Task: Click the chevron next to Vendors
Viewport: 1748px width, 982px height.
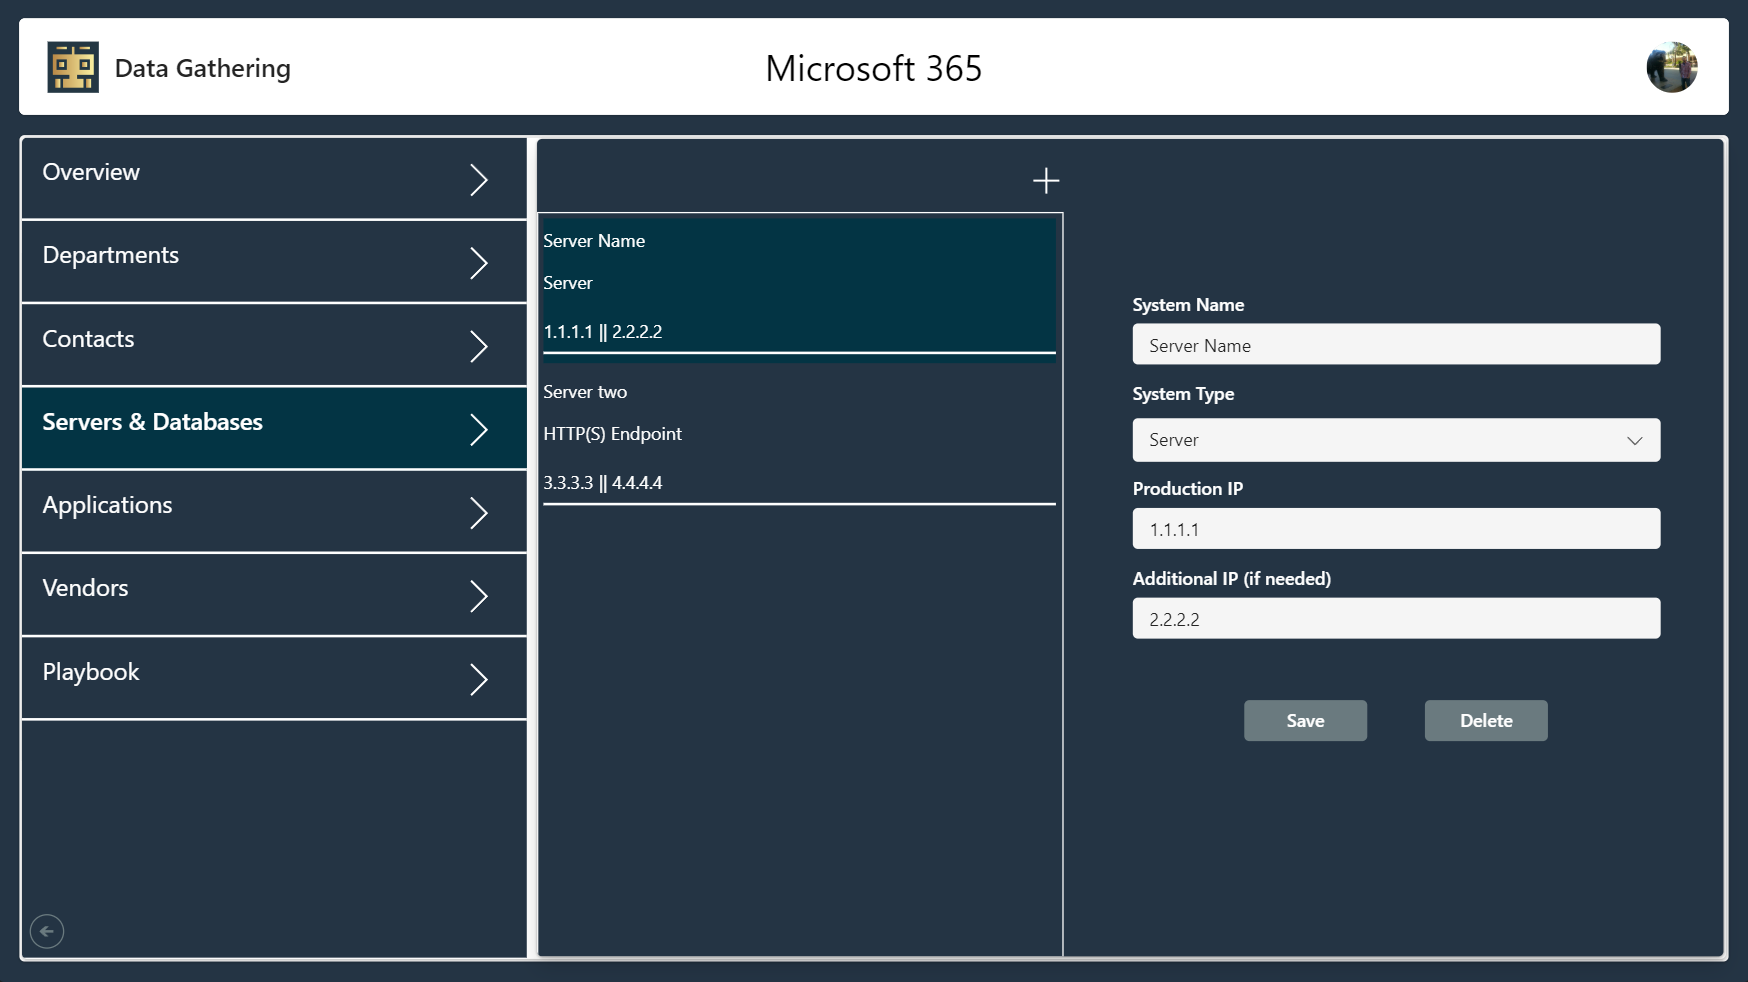Action: click(479, 596)
